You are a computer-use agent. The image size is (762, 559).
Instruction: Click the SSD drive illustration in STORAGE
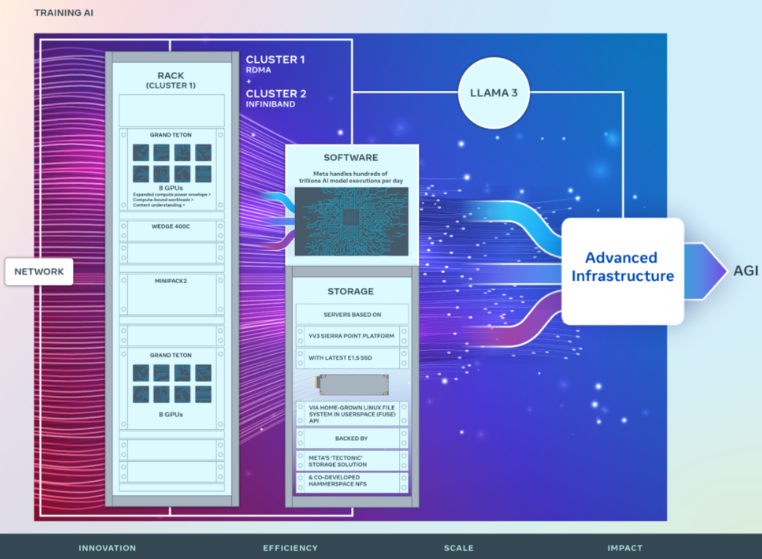point(353,384)
